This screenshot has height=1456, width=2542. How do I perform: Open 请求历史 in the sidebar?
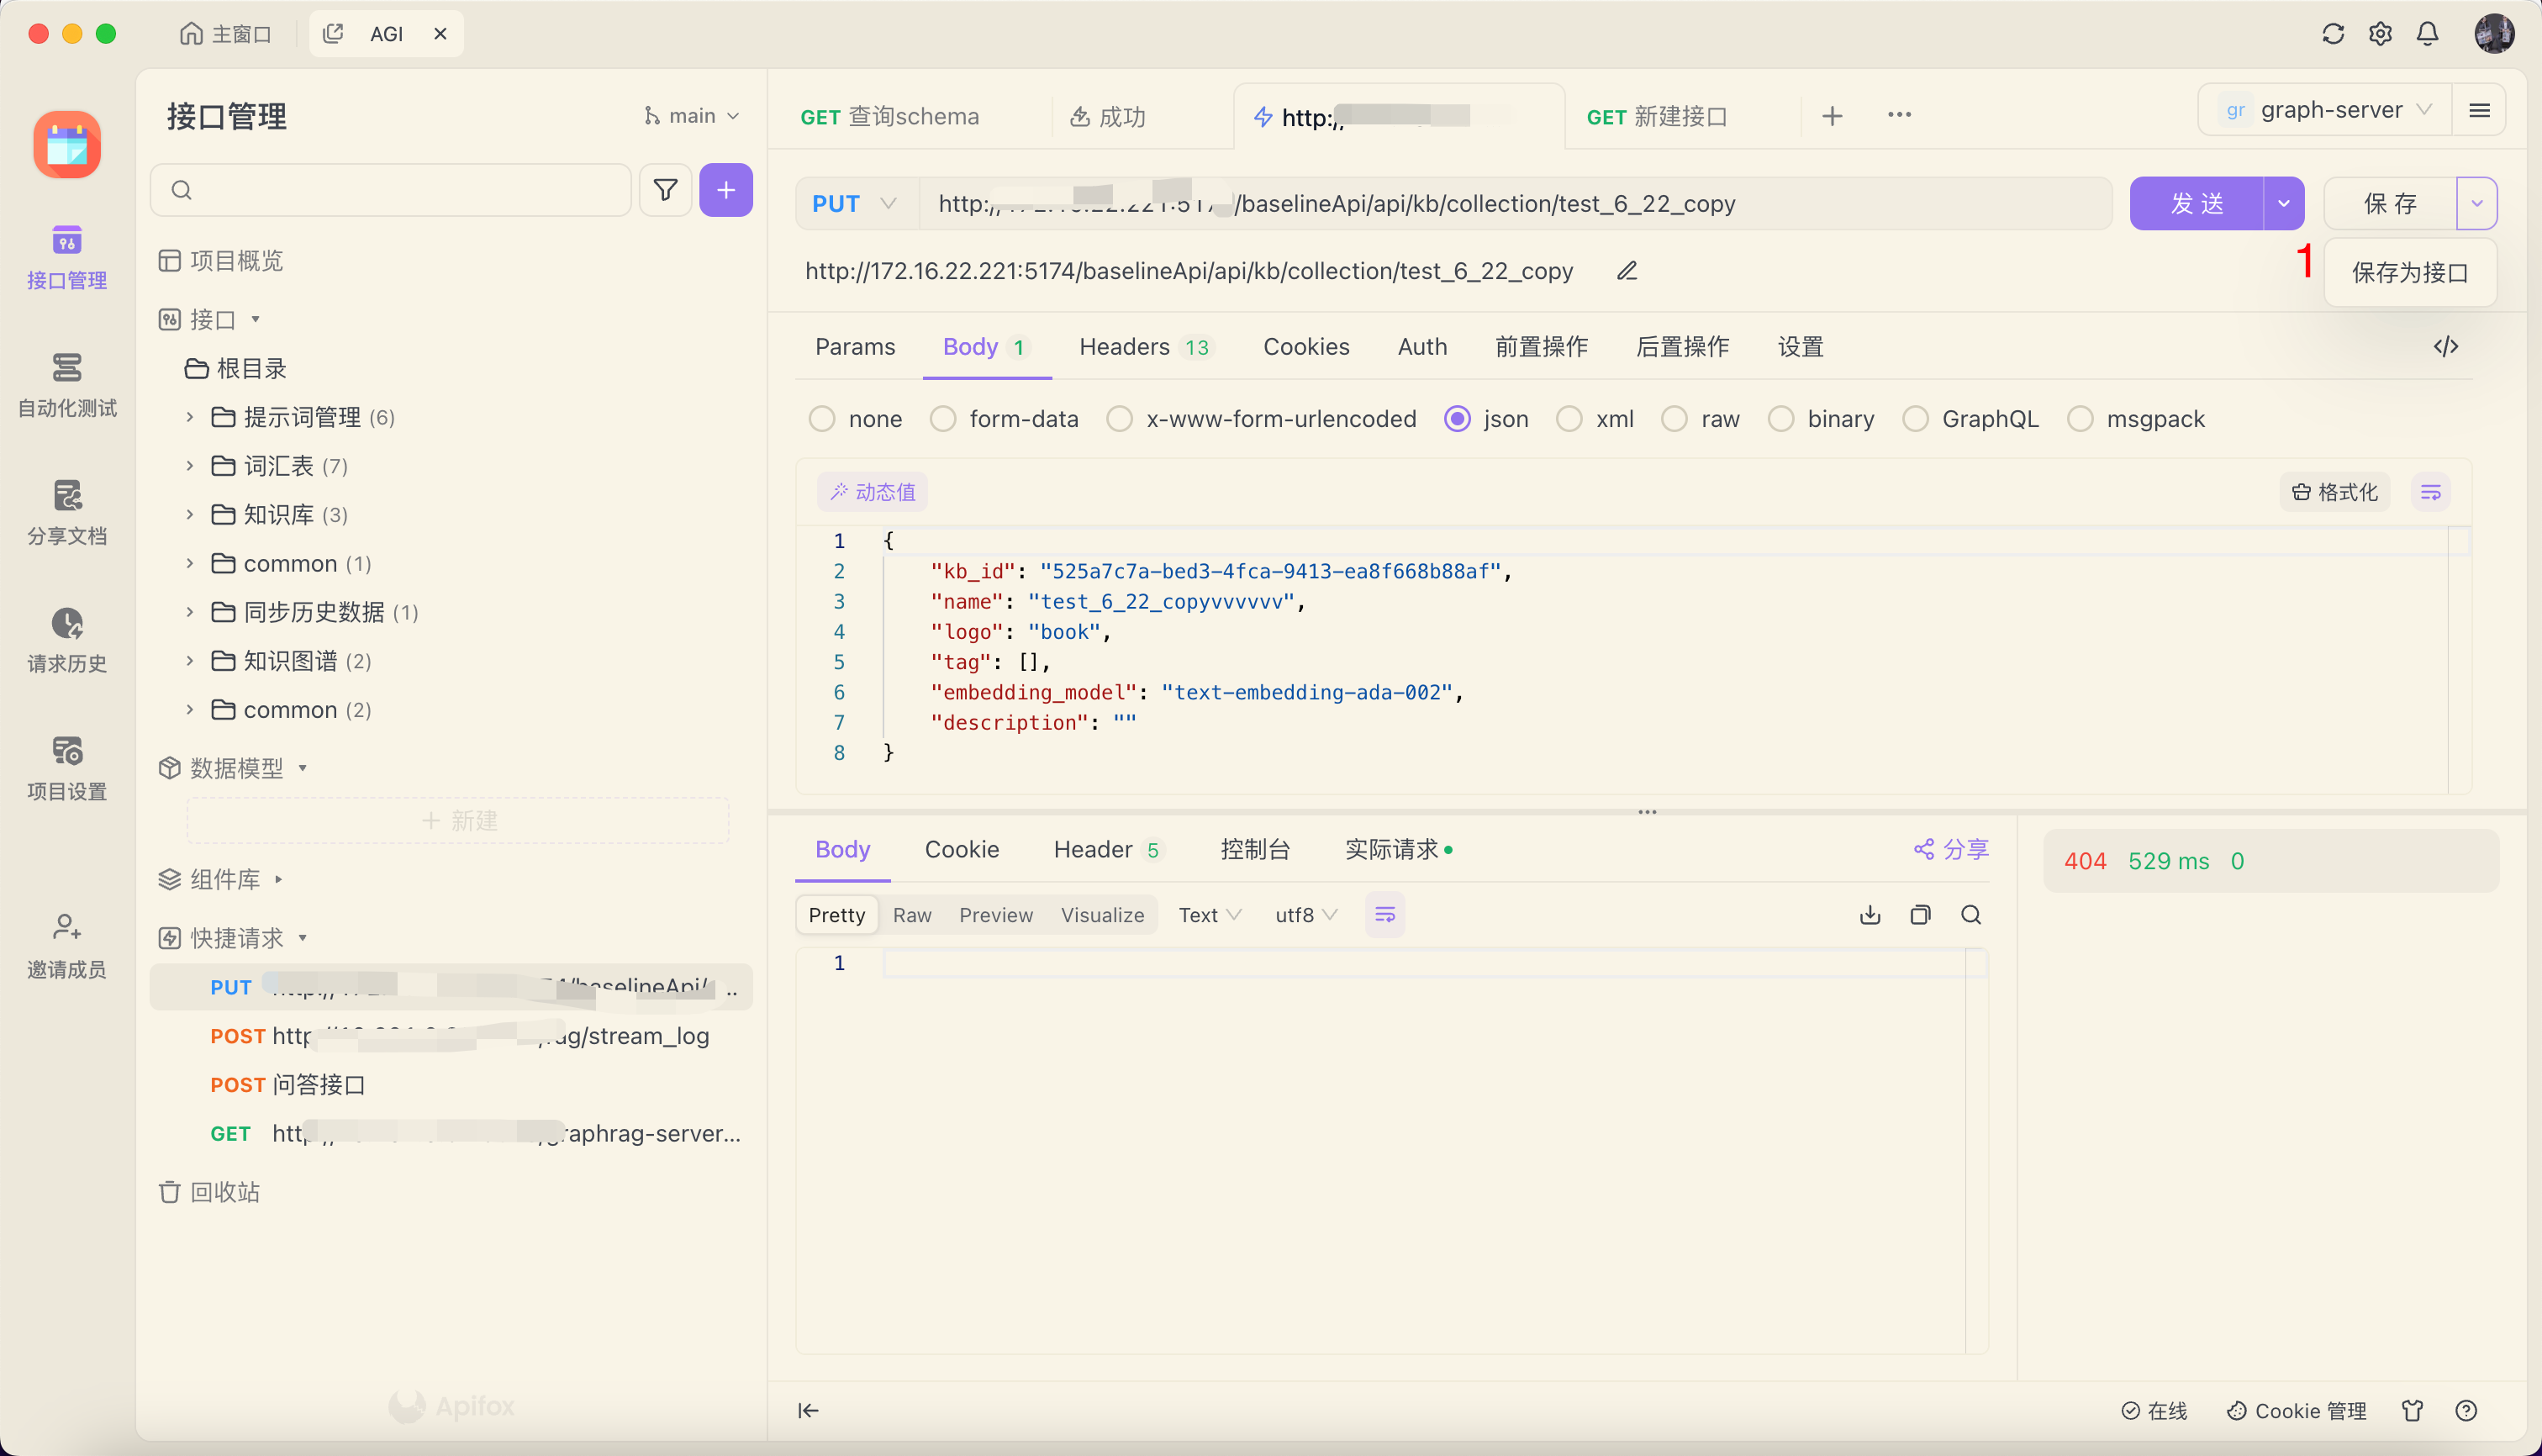pyautogui.click(x=67, y=641)
